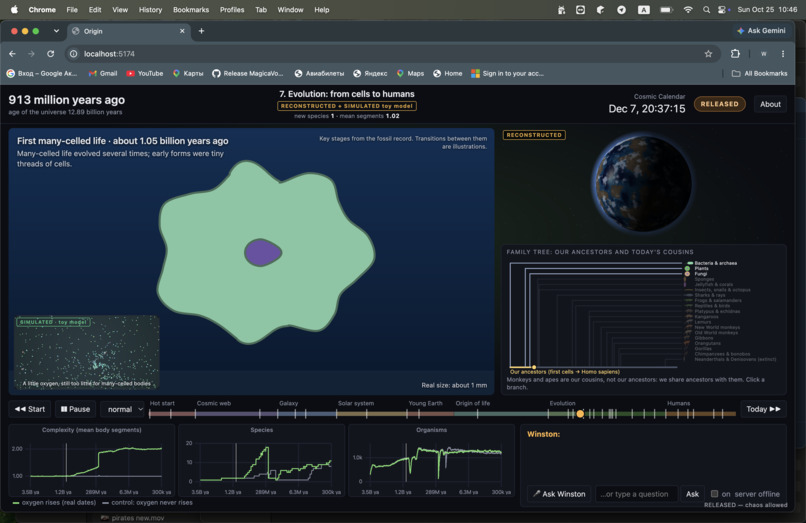Image resolution: width=806 pixels, height=523 pixels.
Task: Open the Edit menu
Action: pos(95,9)
